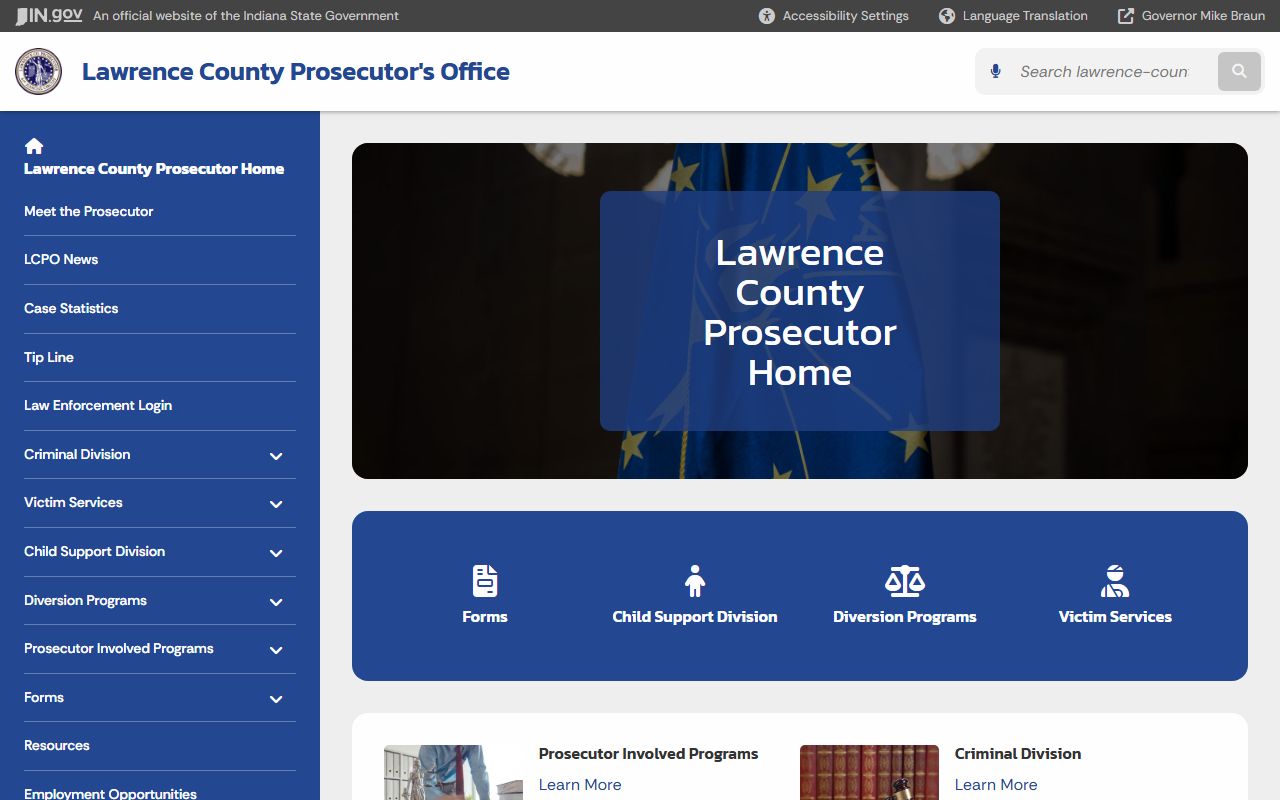The image size is (1280, 800).
Task: Focus the site search input field
Action: pyautogui.click(x=1104, y=72)
